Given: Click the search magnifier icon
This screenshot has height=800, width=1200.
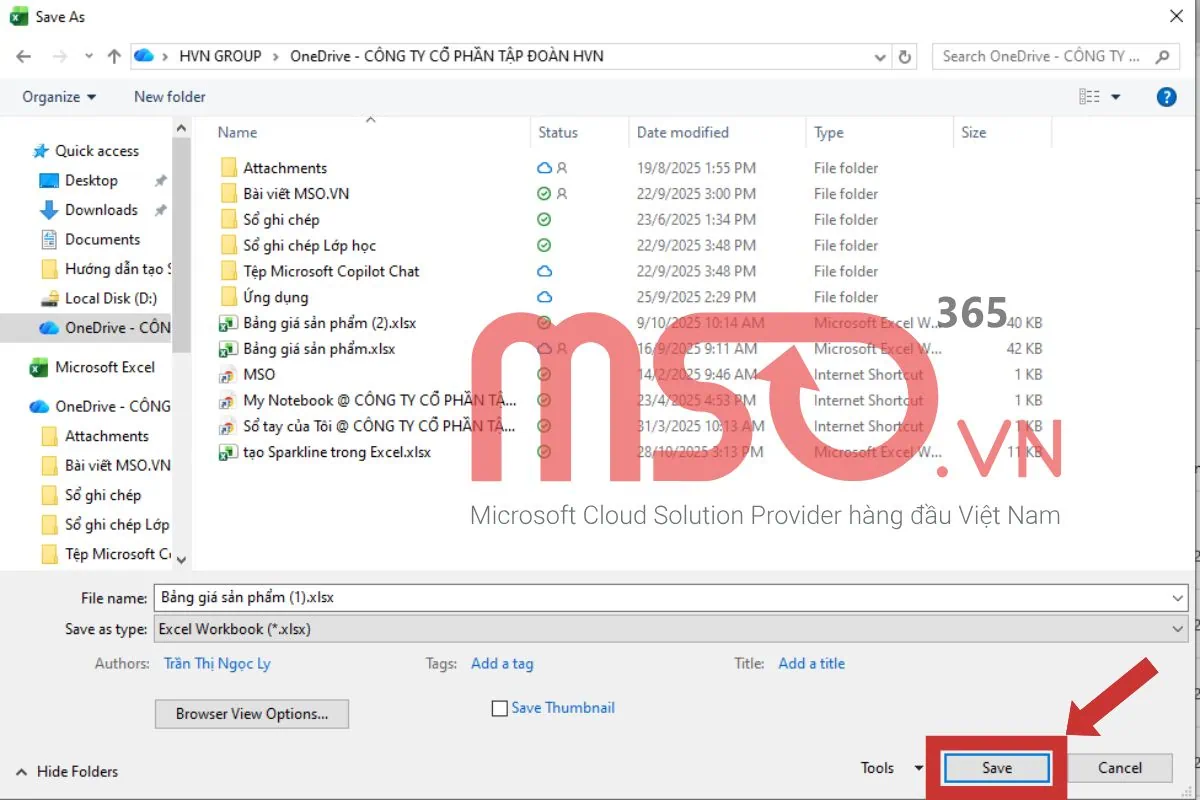Looking at the screenshot, I should [1162, 57].
